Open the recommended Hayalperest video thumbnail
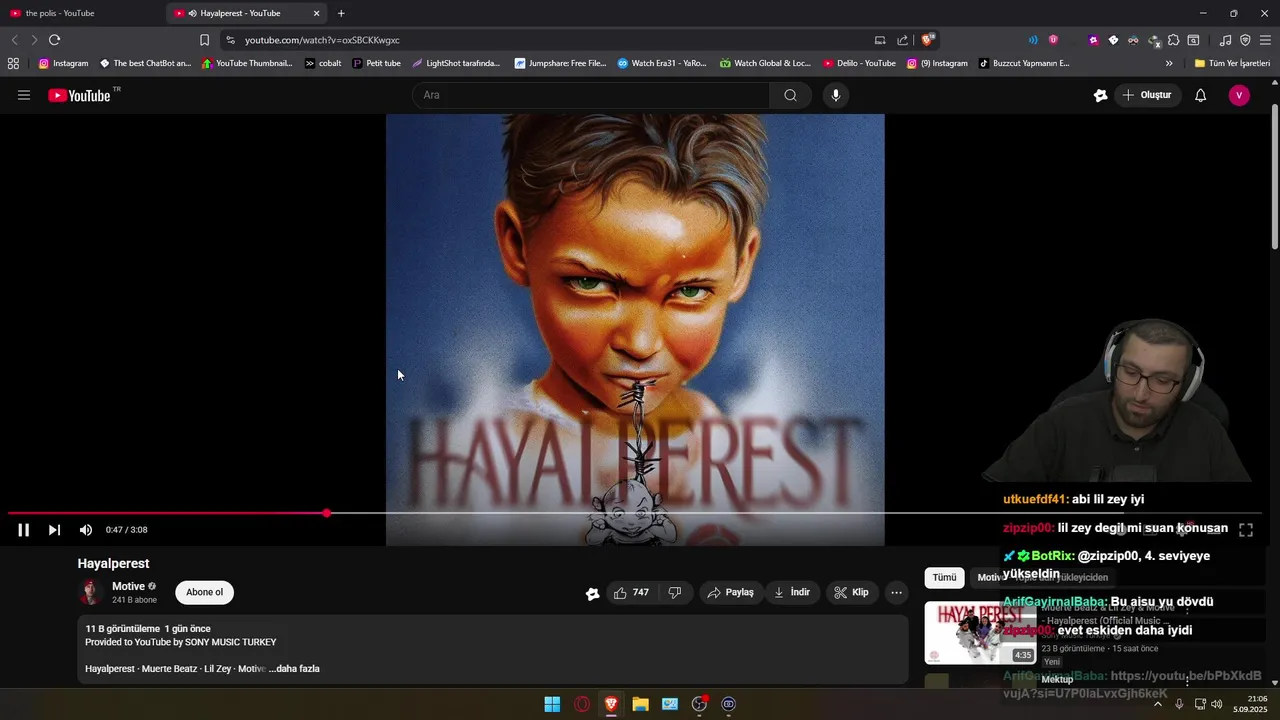 [x=980, y=633]
